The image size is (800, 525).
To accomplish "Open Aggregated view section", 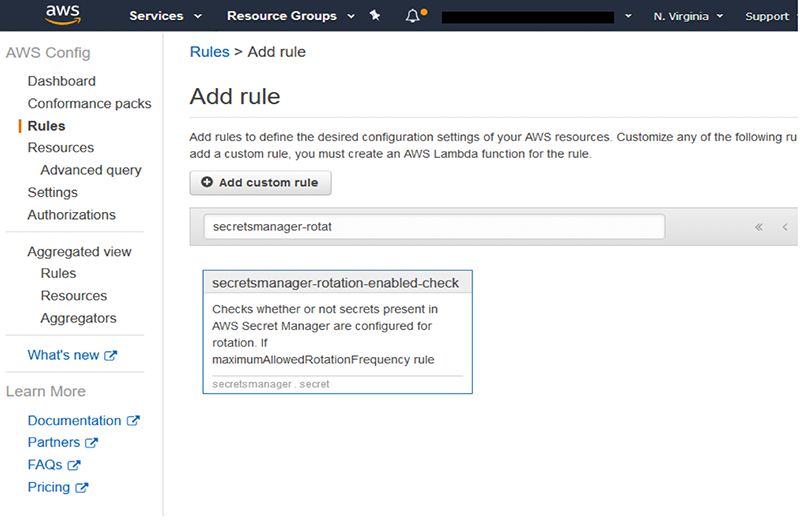I will 79,252.
